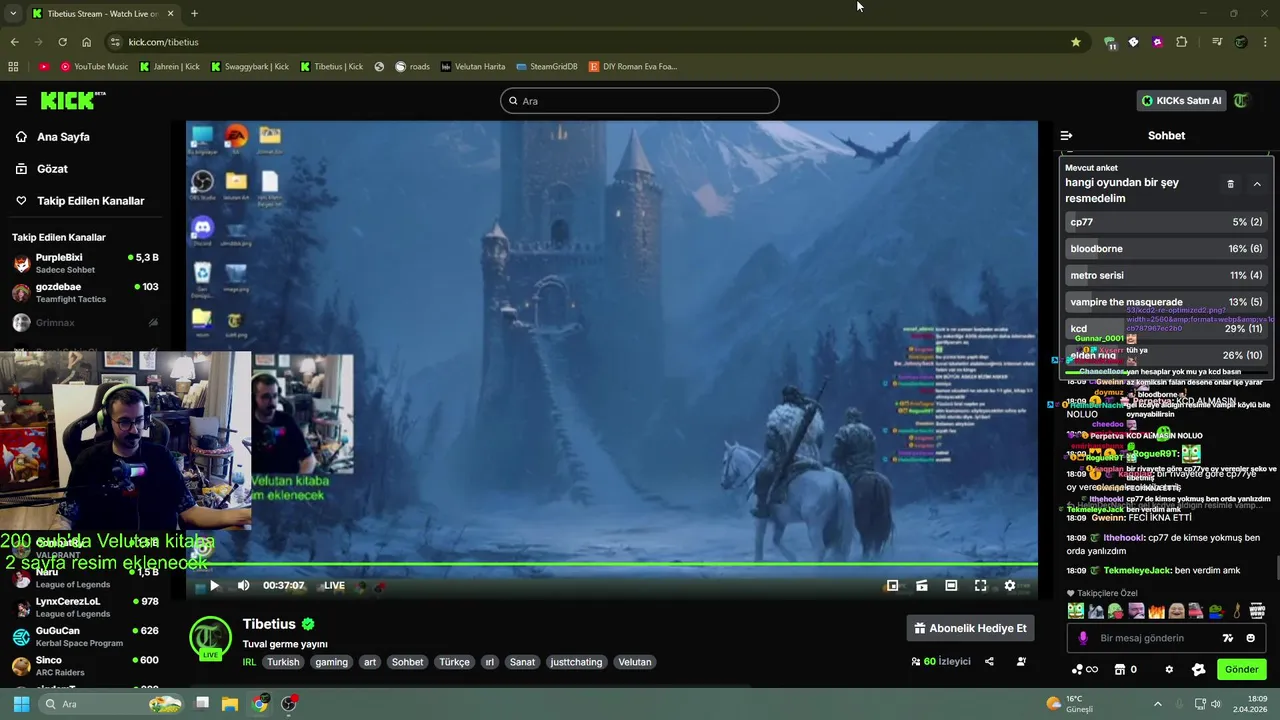Click the translate icon in chat input
The image size is (1280, 720).
[x=1228, y=638]
